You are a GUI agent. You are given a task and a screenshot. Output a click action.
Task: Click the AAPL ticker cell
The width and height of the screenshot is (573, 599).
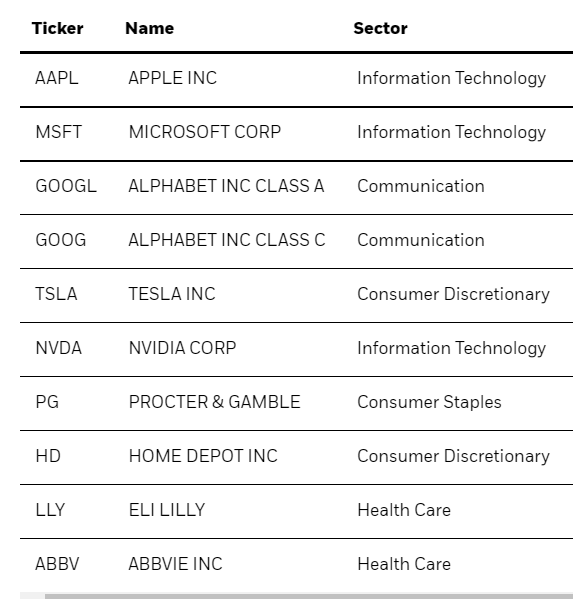(57, 78)
